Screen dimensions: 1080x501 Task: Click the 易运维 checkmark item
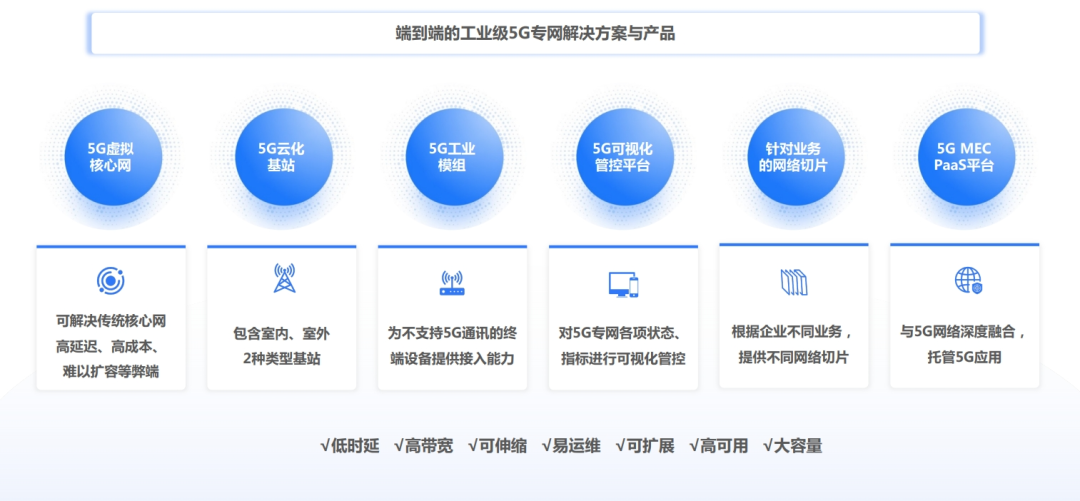pyautogui.click(x=571, y=446)
